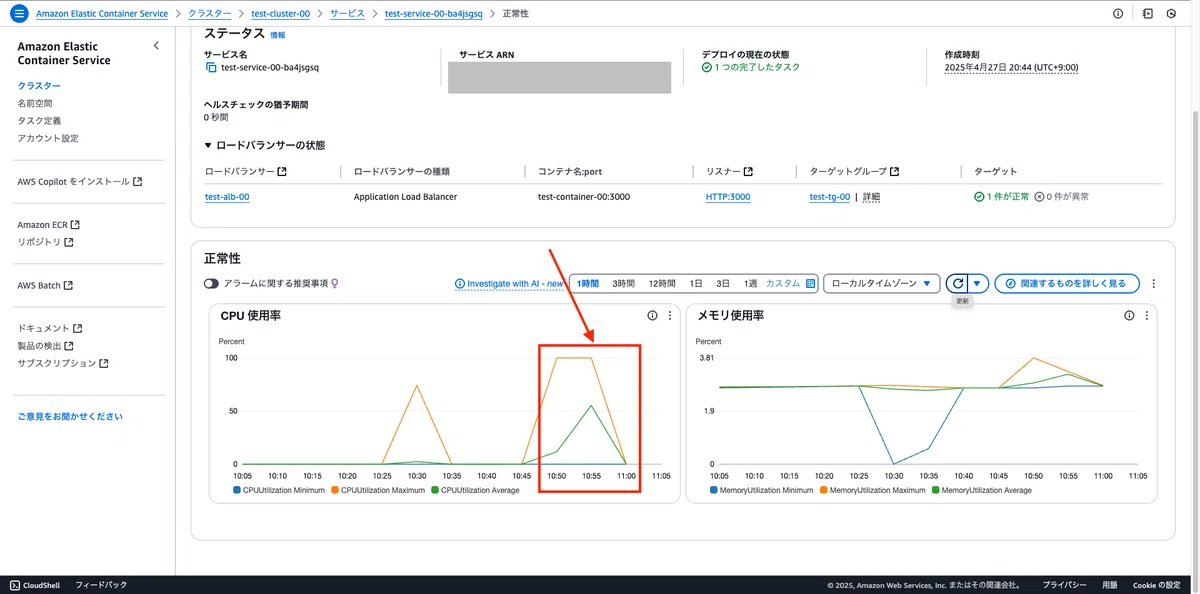The height and width of the screenshot is (594, 1200).
Task: Select the 12時間 time range
Action: tap(662, 284)
